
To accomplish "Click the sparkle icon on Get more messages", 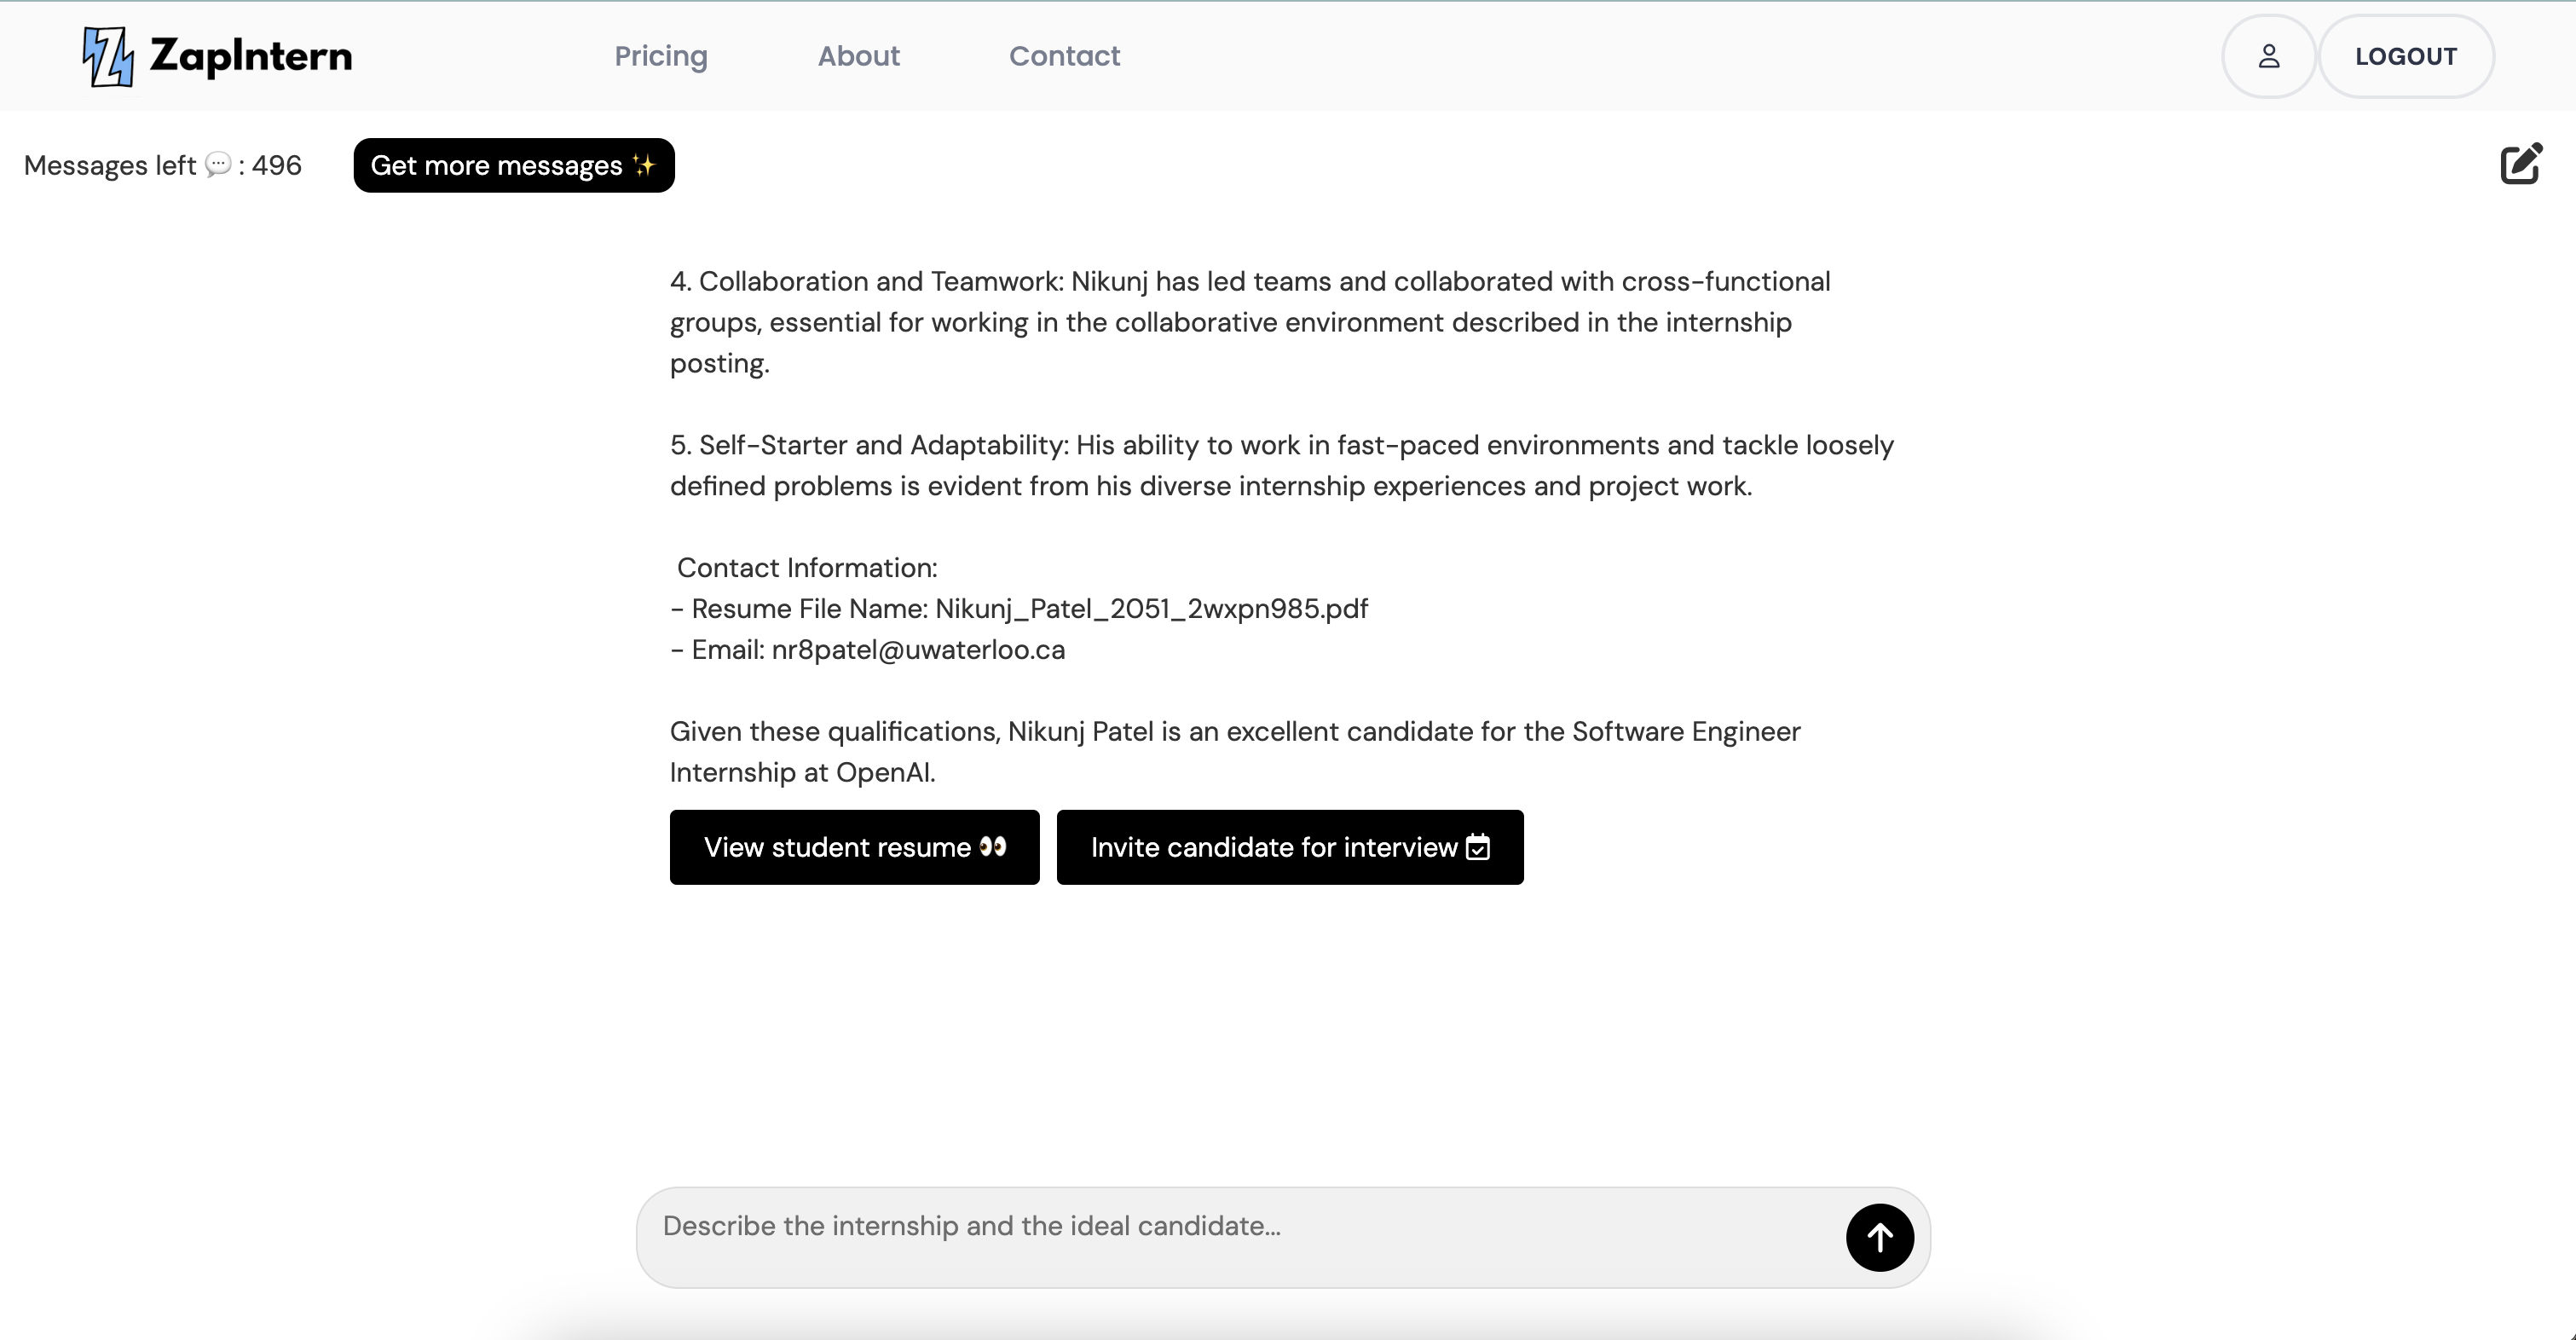I will 644,165.
